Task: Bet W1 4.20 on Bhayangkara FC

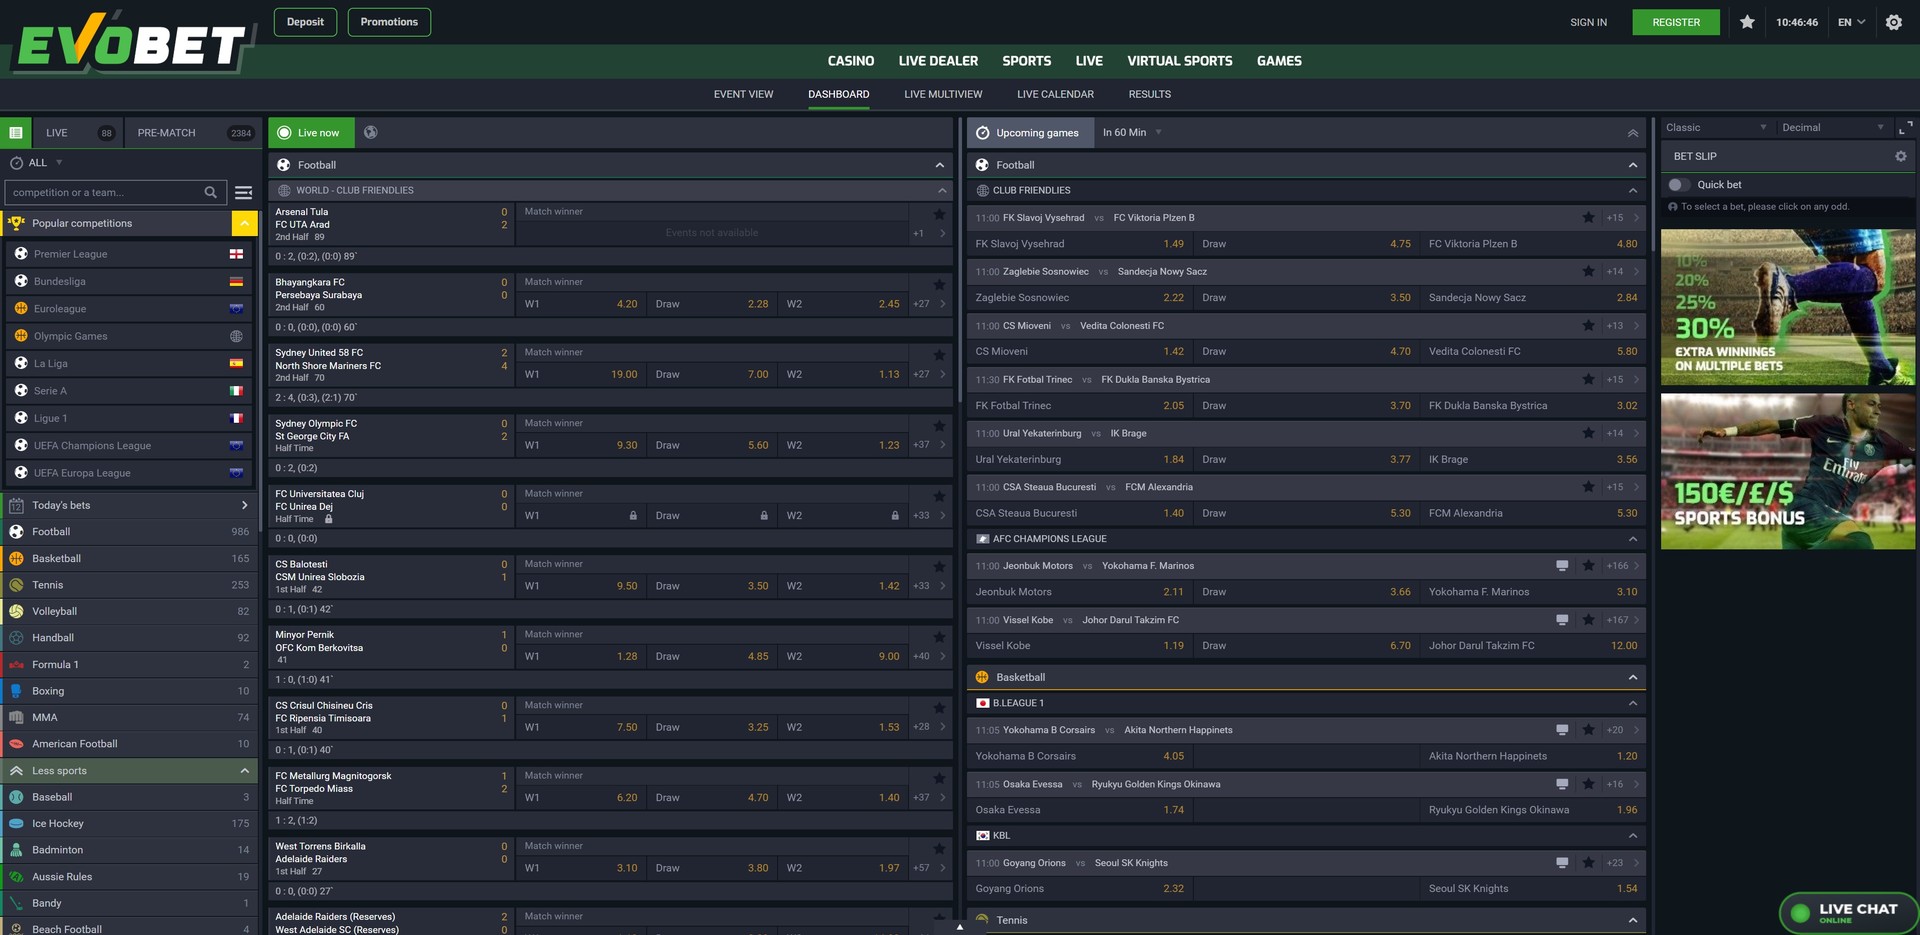Action: pos(581,304)
